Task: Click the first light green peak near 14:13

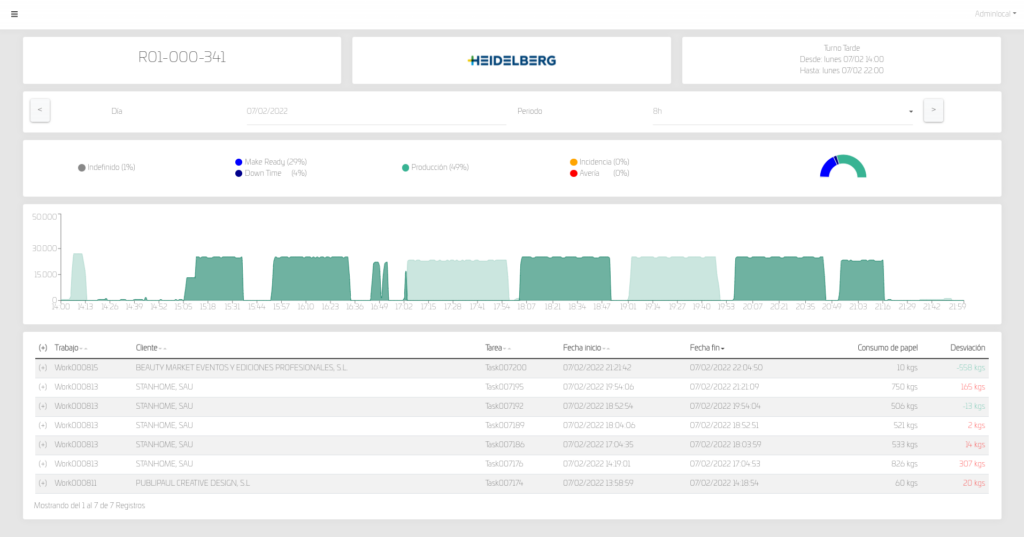Action: (78, 276)
